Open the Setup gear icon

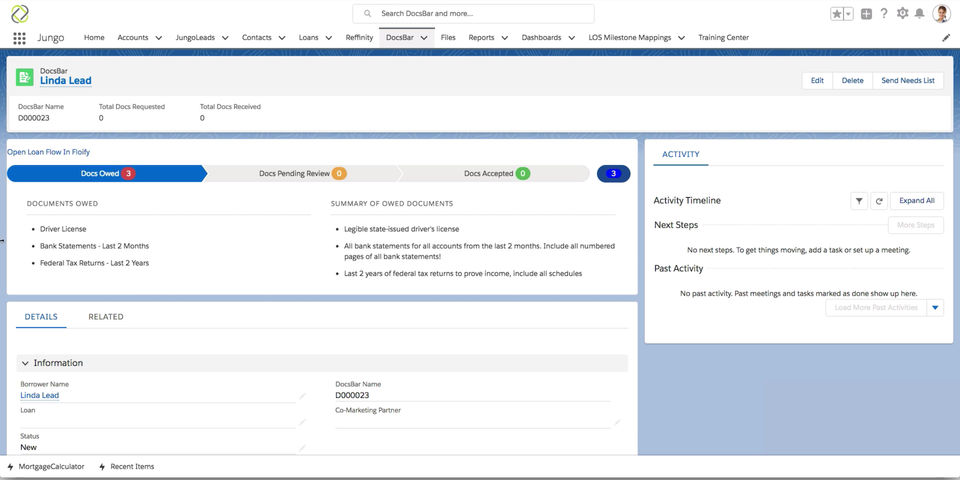(x=902, y=14)
